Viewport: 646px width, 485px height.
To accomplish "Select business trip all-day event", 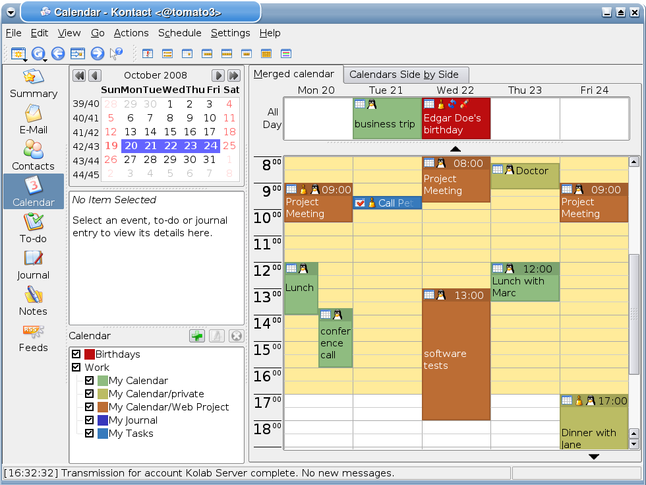I will tap(387, 119).
